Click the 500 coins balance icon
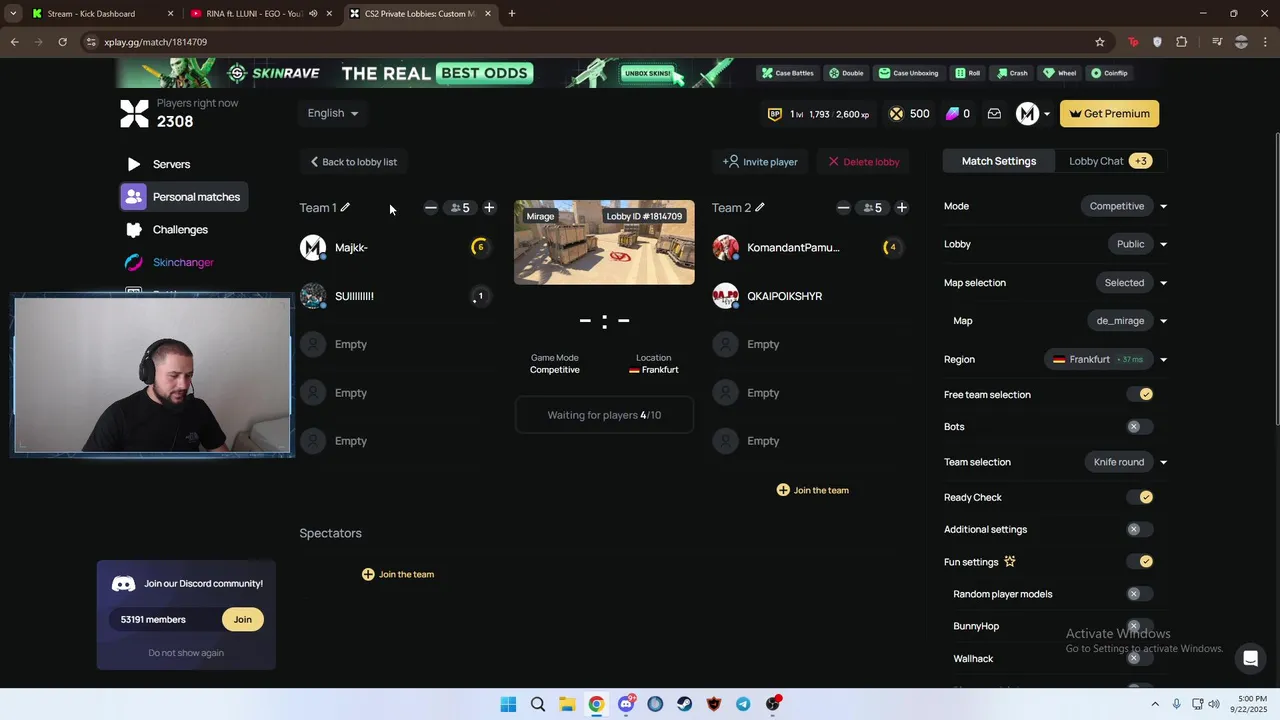 tap(897, 114)
